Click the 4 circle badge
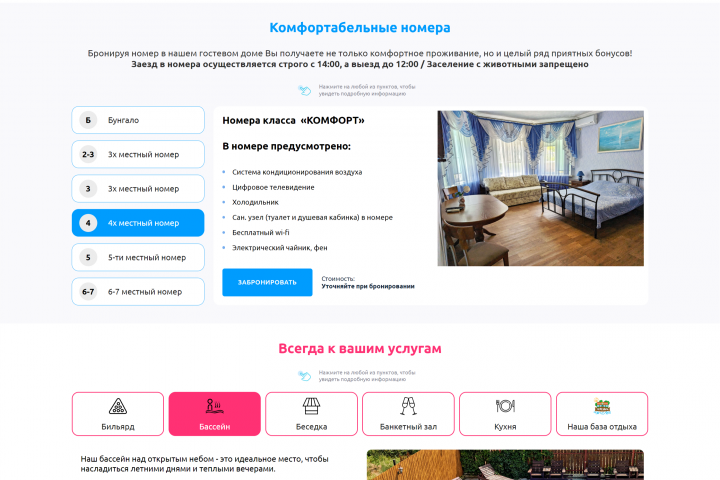720x480 pixels. point(88,223)
